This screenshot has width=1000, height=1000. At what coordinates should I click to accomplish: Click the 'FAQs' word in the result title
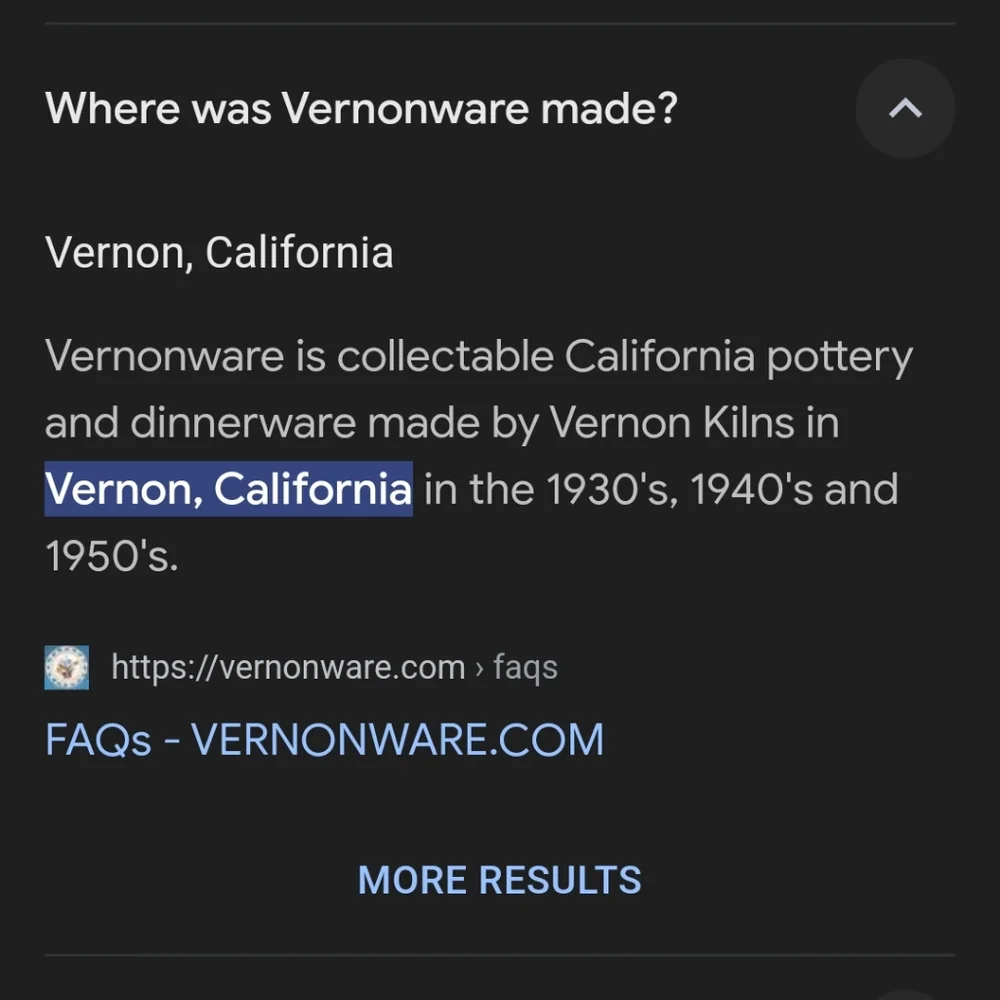click(98, 740)
